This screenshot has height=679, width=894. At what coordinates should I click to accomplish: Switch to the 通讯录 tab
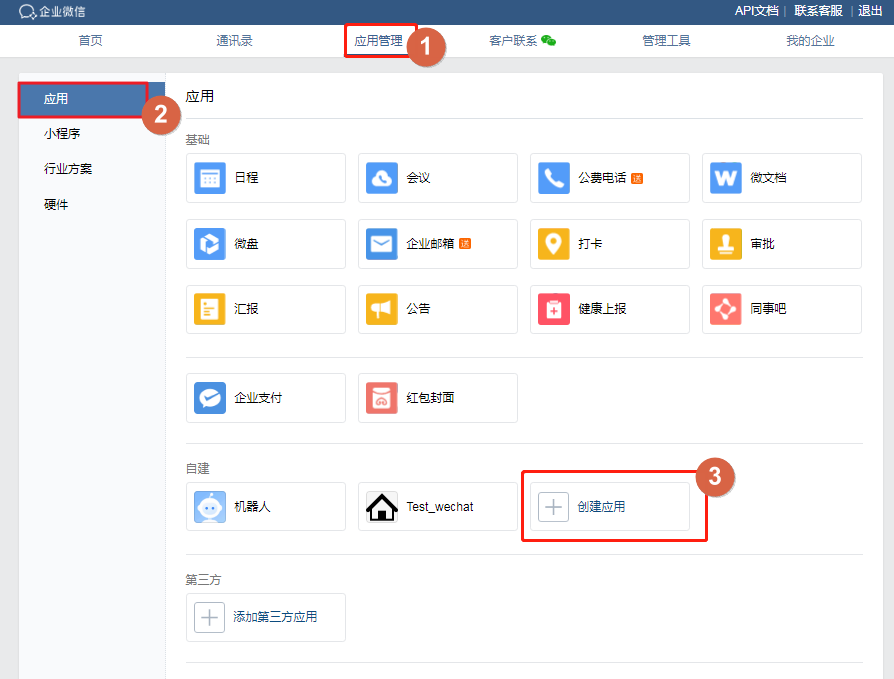[x=234, y=41]
